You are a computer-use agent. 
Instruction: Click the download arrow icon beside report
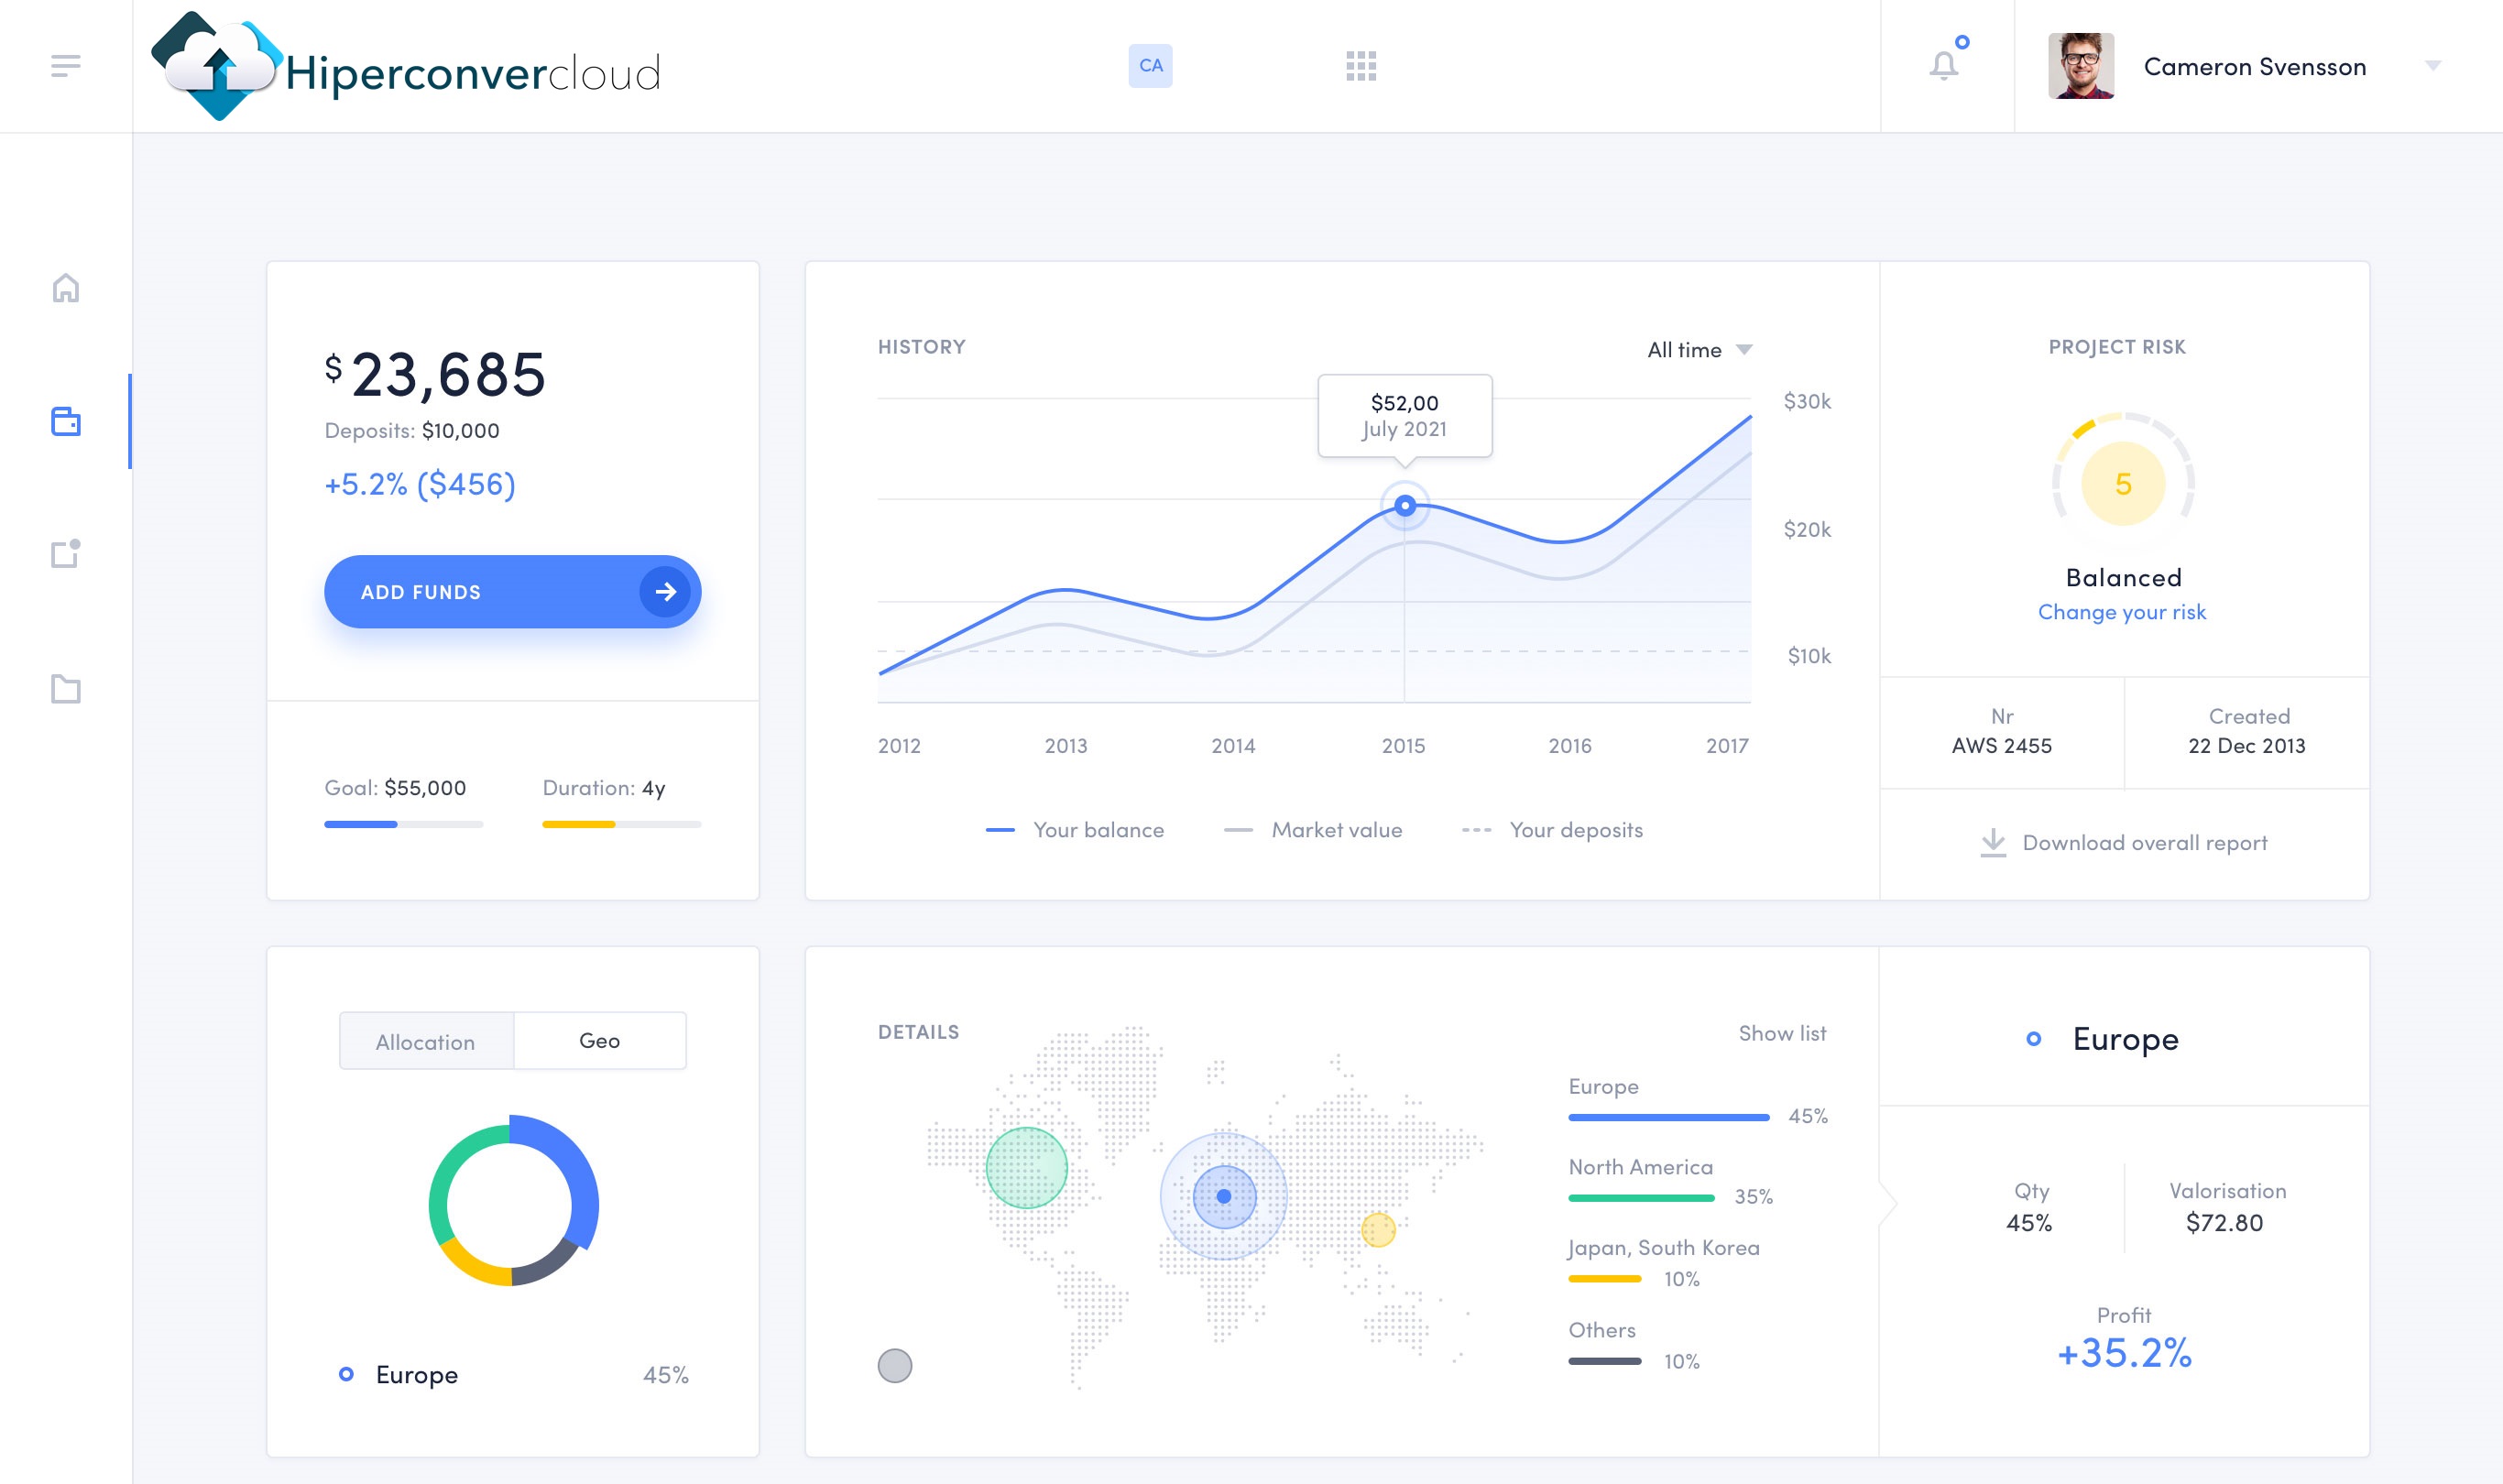pyautogui.click(x=1993, y=842)
